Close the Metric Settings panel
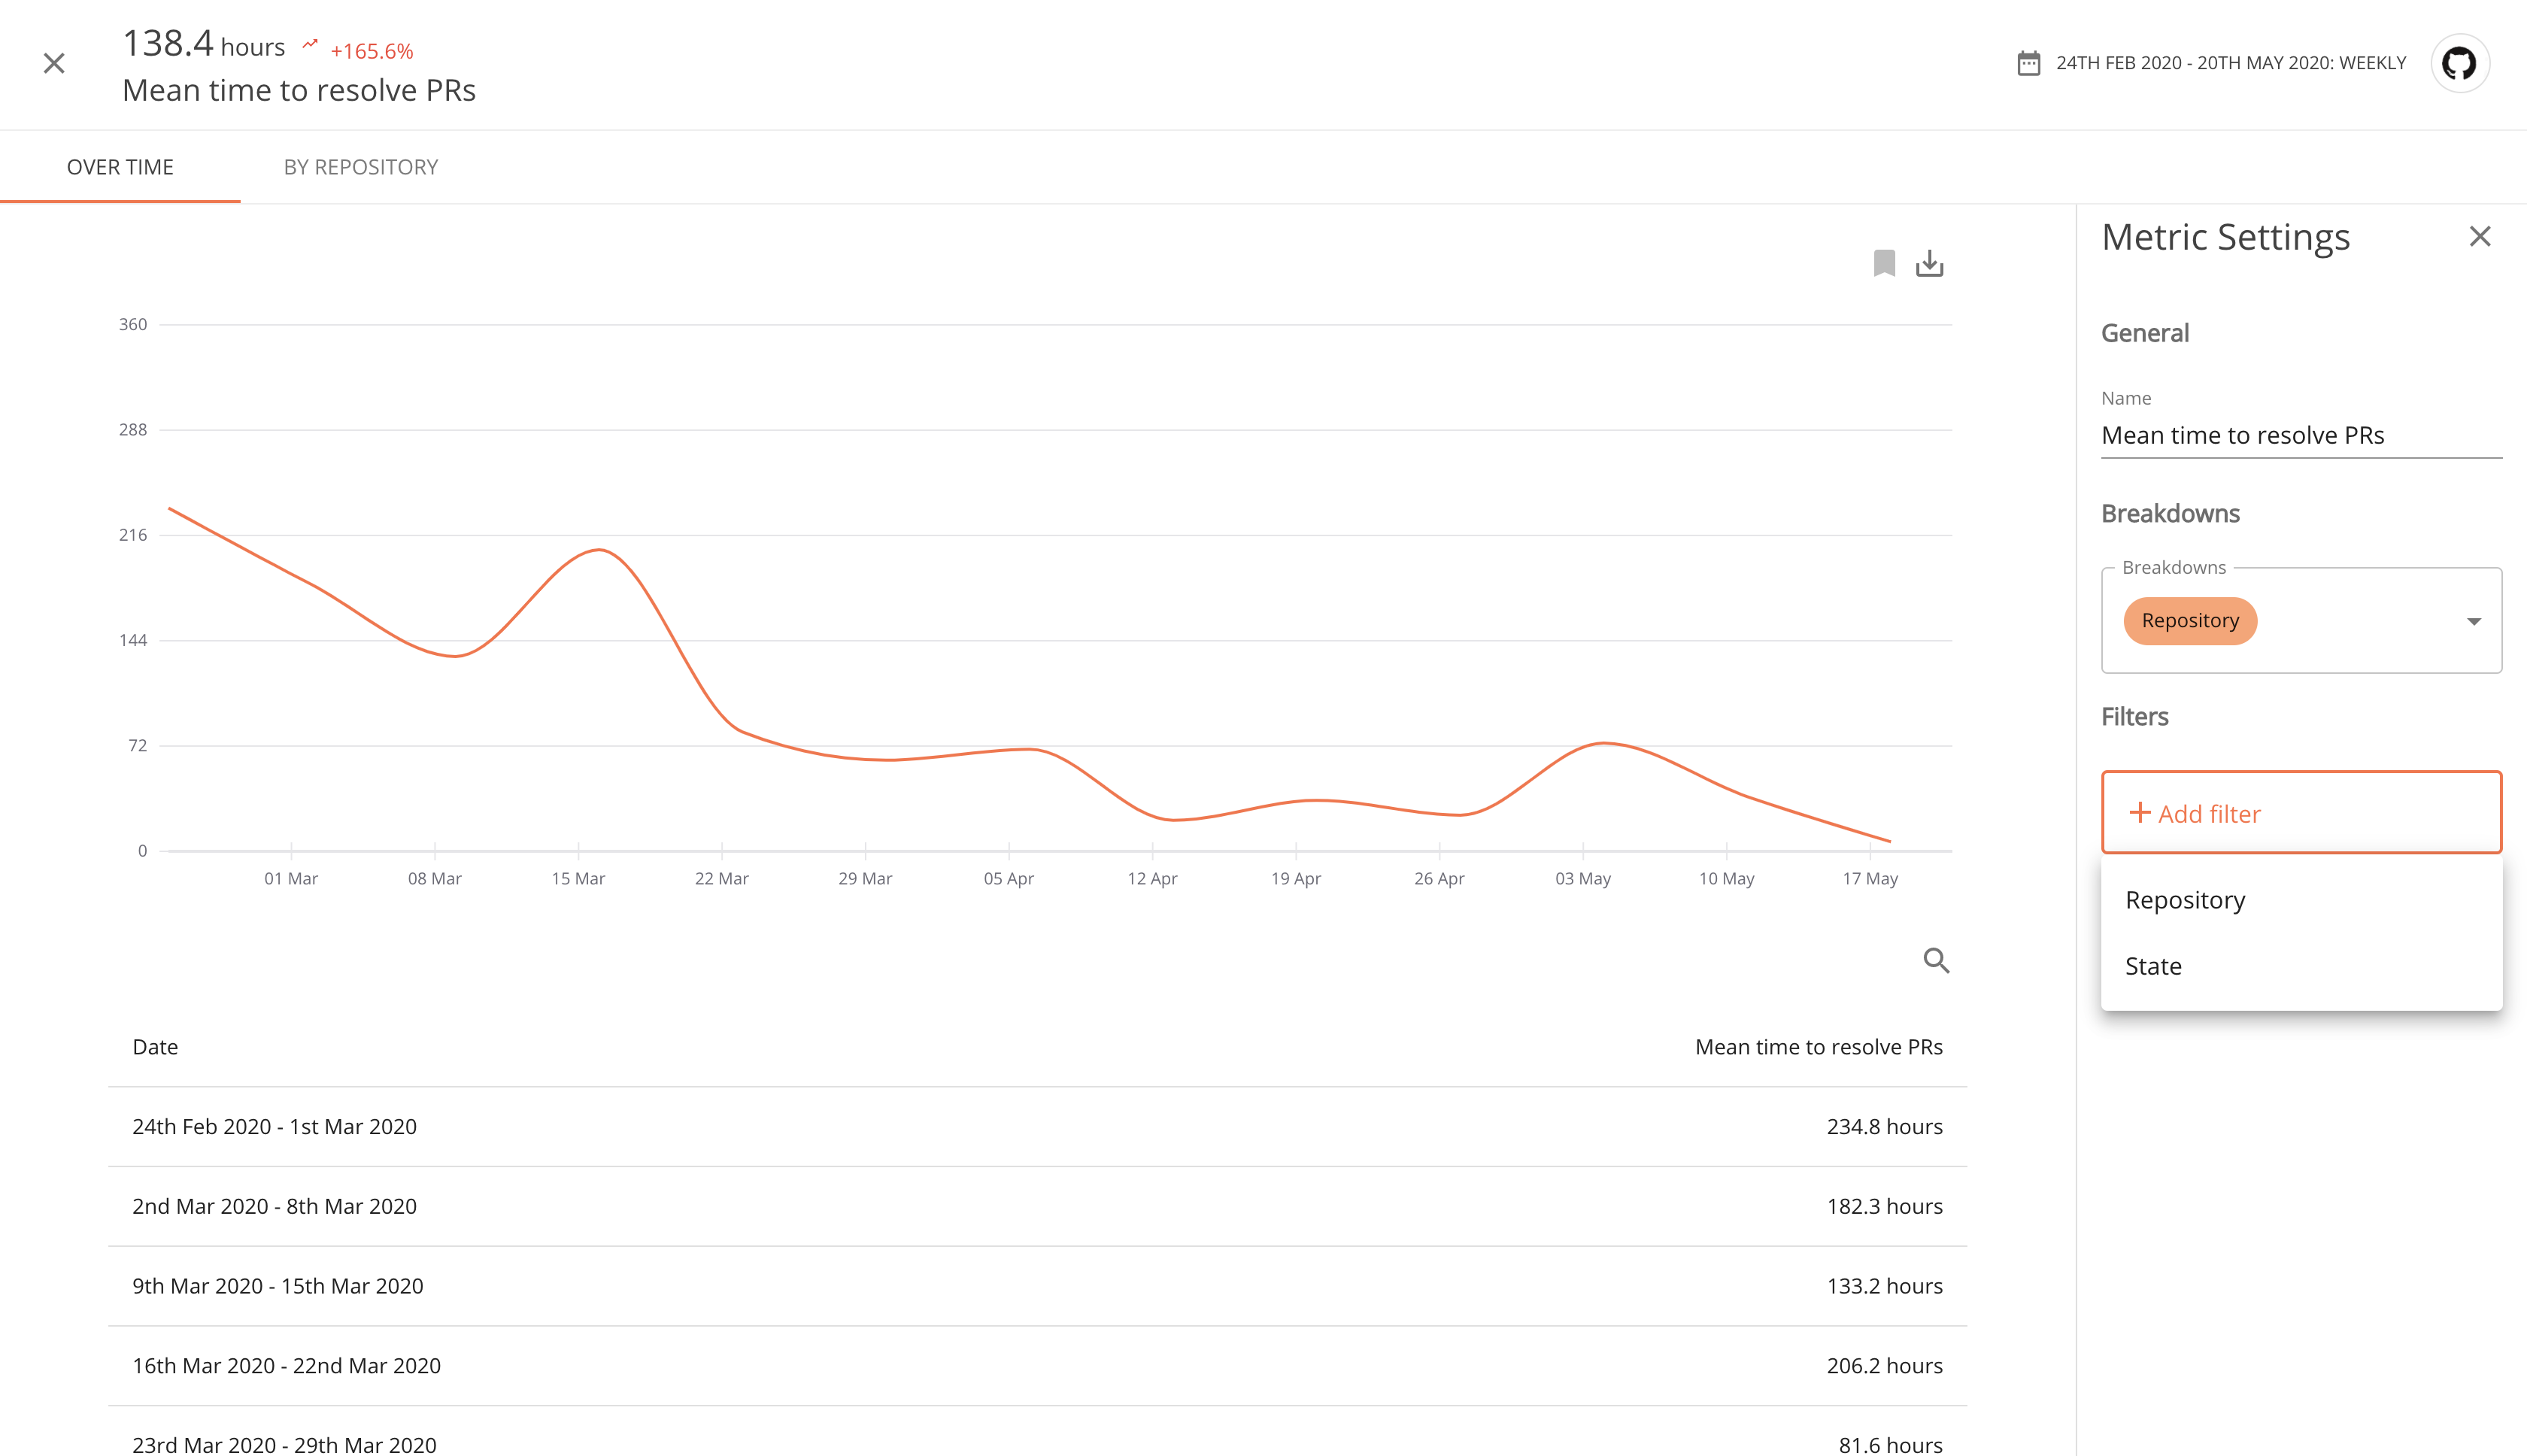 pos(2479,237)
